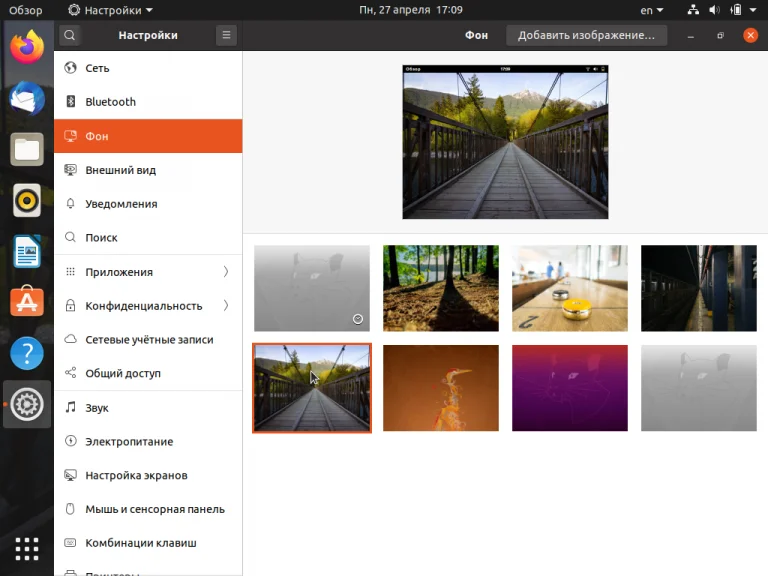Open the hamburger menu in Settings header
Image resolution: width=768 pixels, height=576 pixels.
(x=227, y=35)
